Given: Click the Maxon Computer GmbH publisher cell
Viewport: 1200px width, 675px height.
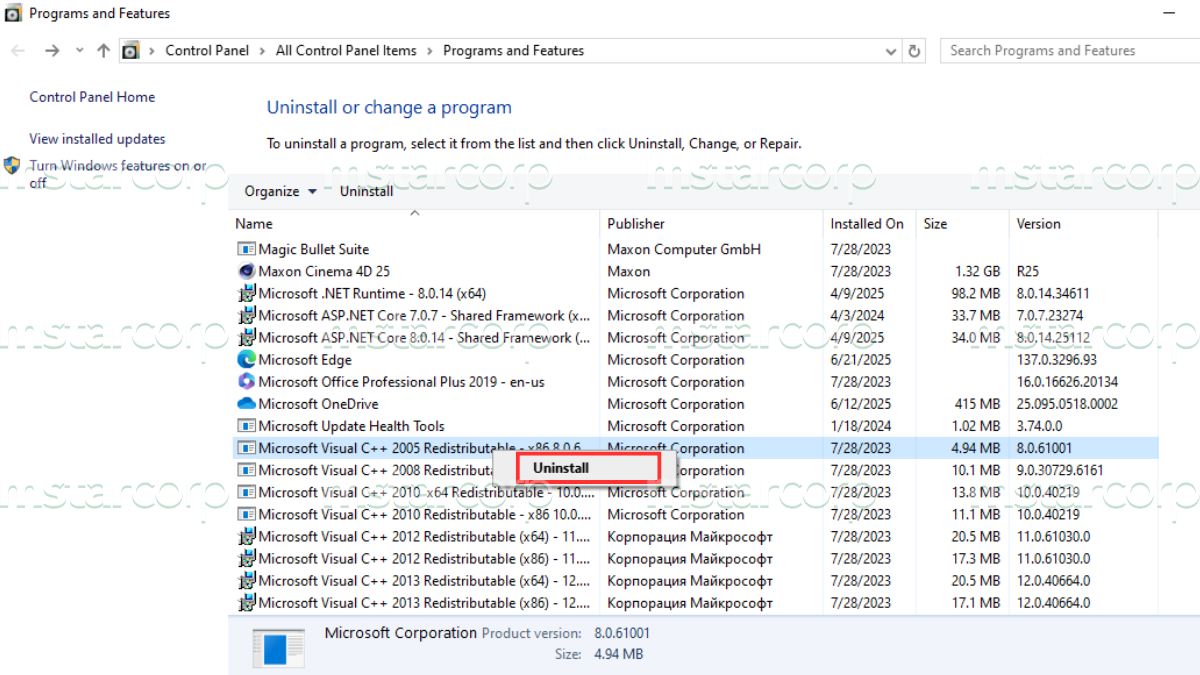Looking at the screenshot, I should (x=684, y=249).
